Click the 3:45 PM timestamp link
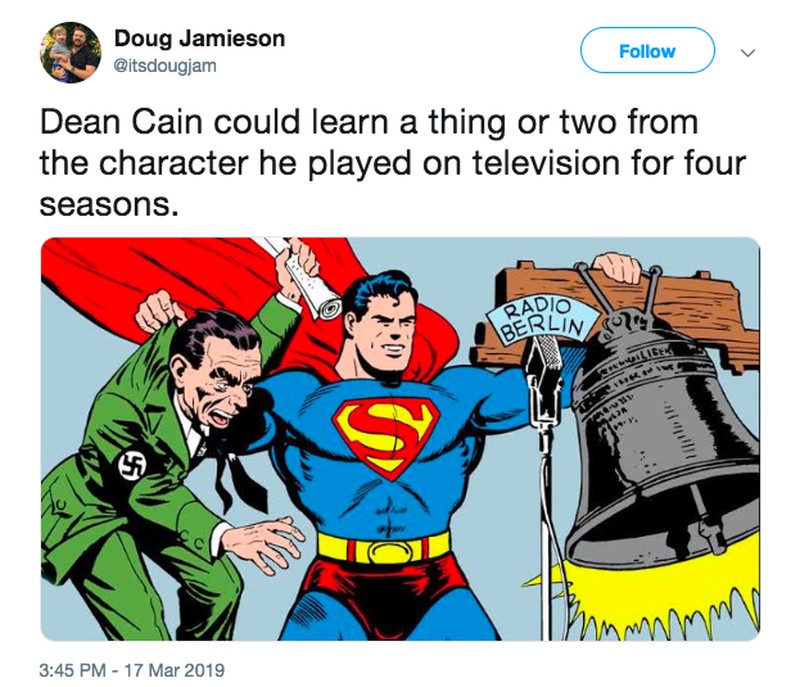 click(x=72, y=670)
